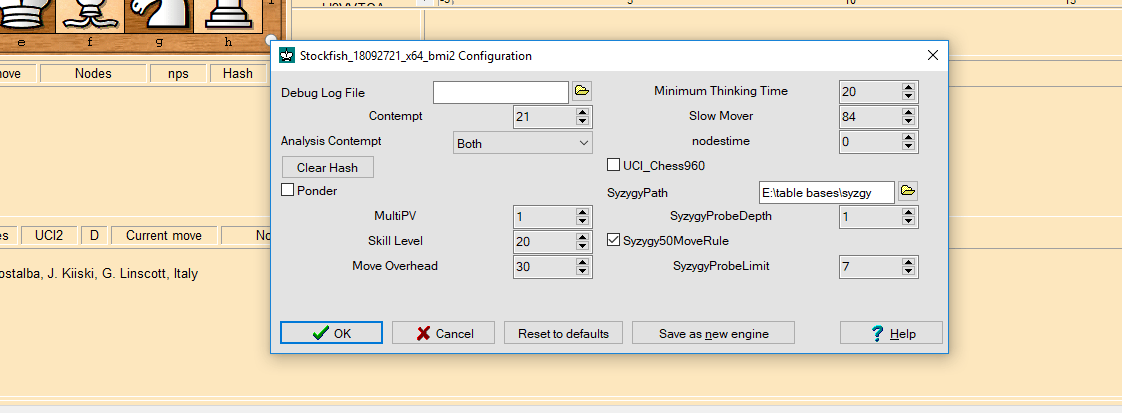1122x413 pixels.
Task: Increase Contempt value with up arrow
Action: click(x=582, y=111)
